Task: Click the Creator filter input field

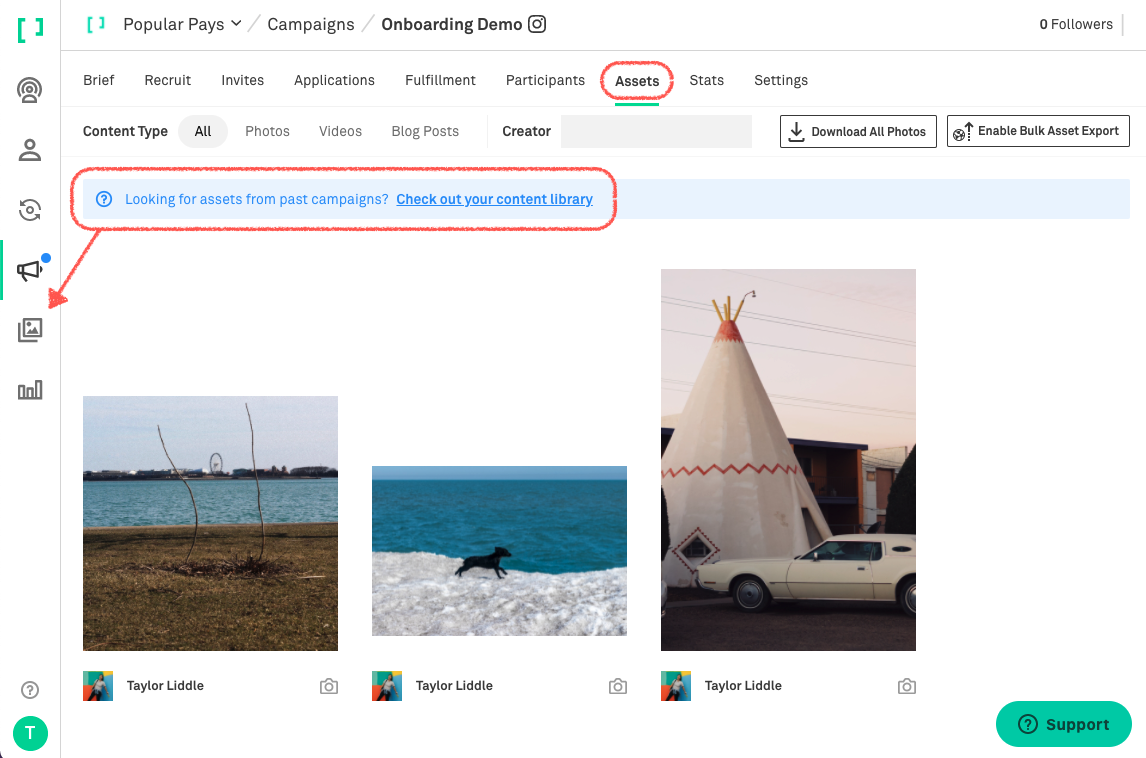Action: 656,131
